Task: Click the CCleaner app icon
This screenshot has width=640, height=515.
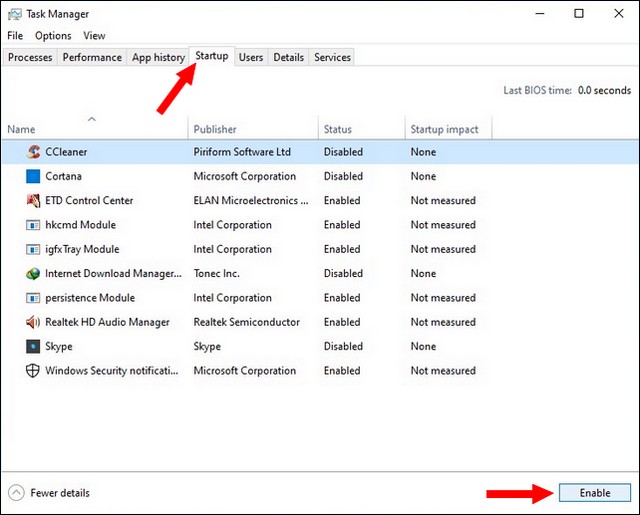Action: coord(33,152)
